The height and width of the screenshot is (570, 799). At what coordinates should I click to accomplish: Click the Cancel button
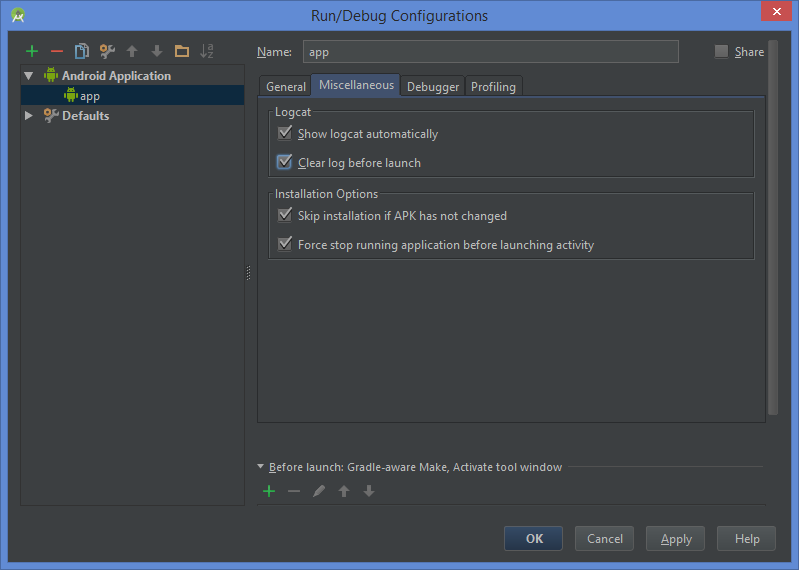(x=604, y=538)
